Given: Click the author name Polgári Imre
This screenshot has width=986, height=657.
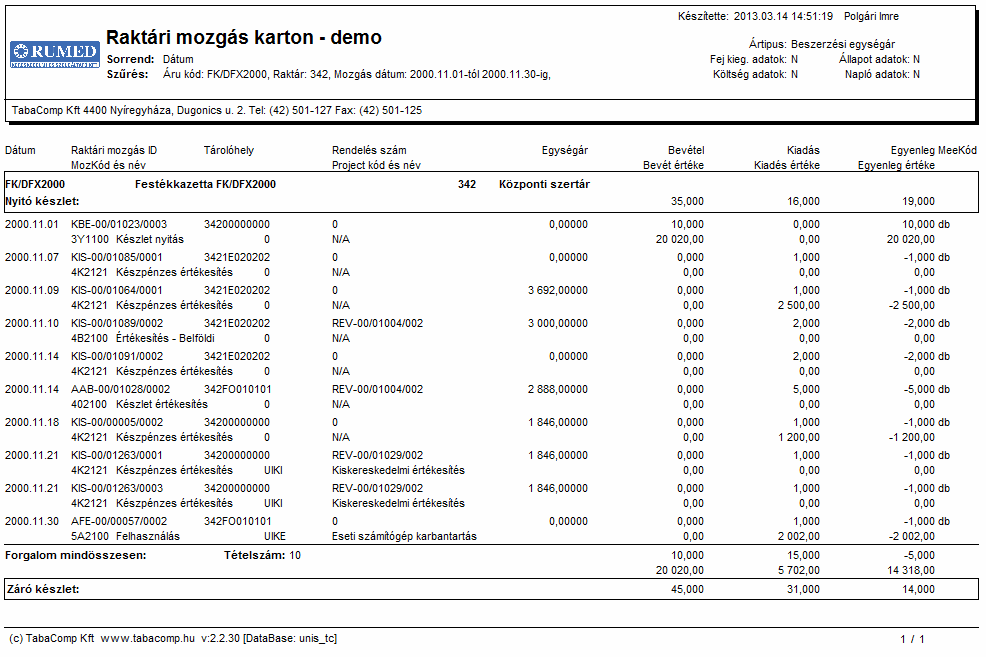Looking at the screenshot, I should pyautogui.click(x=871, y=16).
